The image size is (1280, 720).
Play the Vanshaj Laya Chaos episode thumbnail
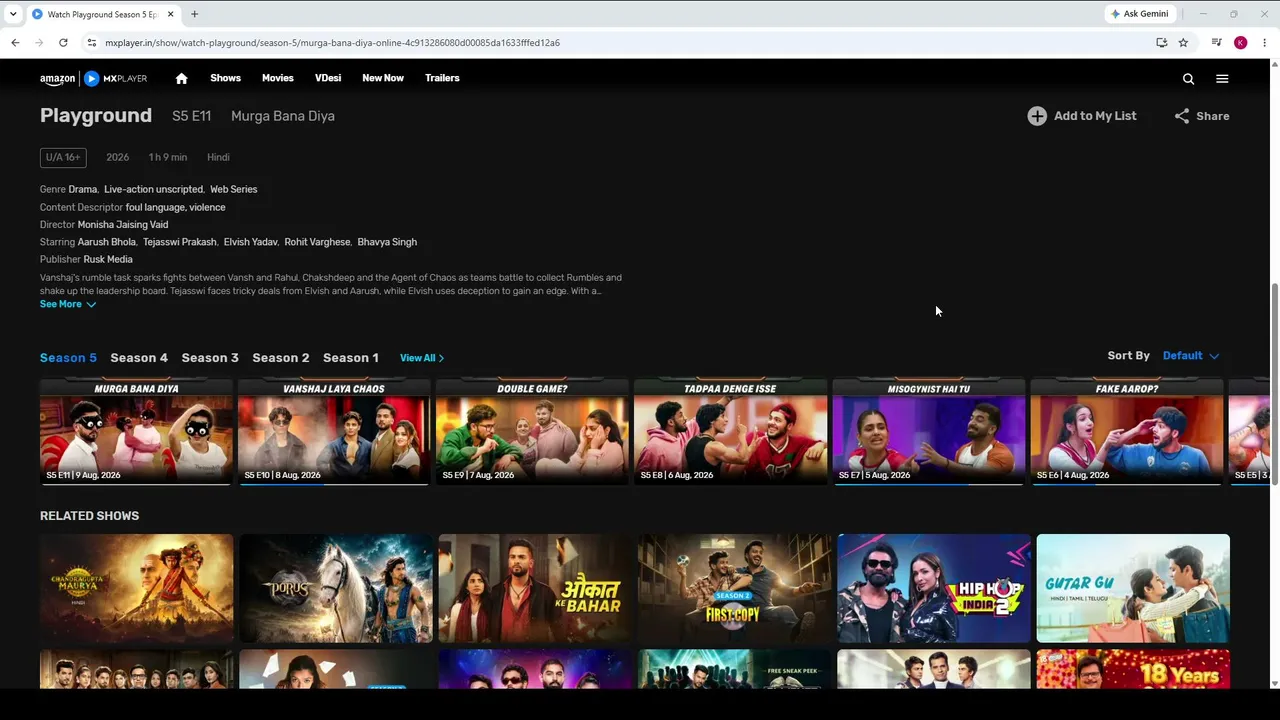[x=334, y=432]
